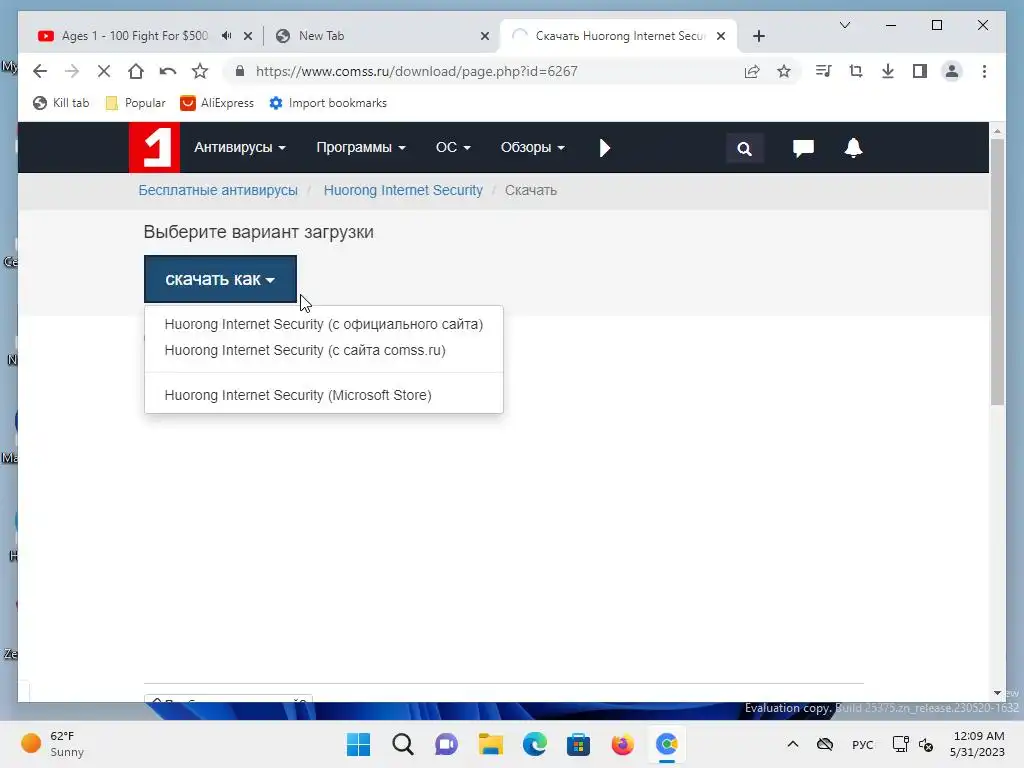Viewport: 1024px width, 768px height.
Task: Click the Kill tab bookmark
Action: click(x=61, y=103)
